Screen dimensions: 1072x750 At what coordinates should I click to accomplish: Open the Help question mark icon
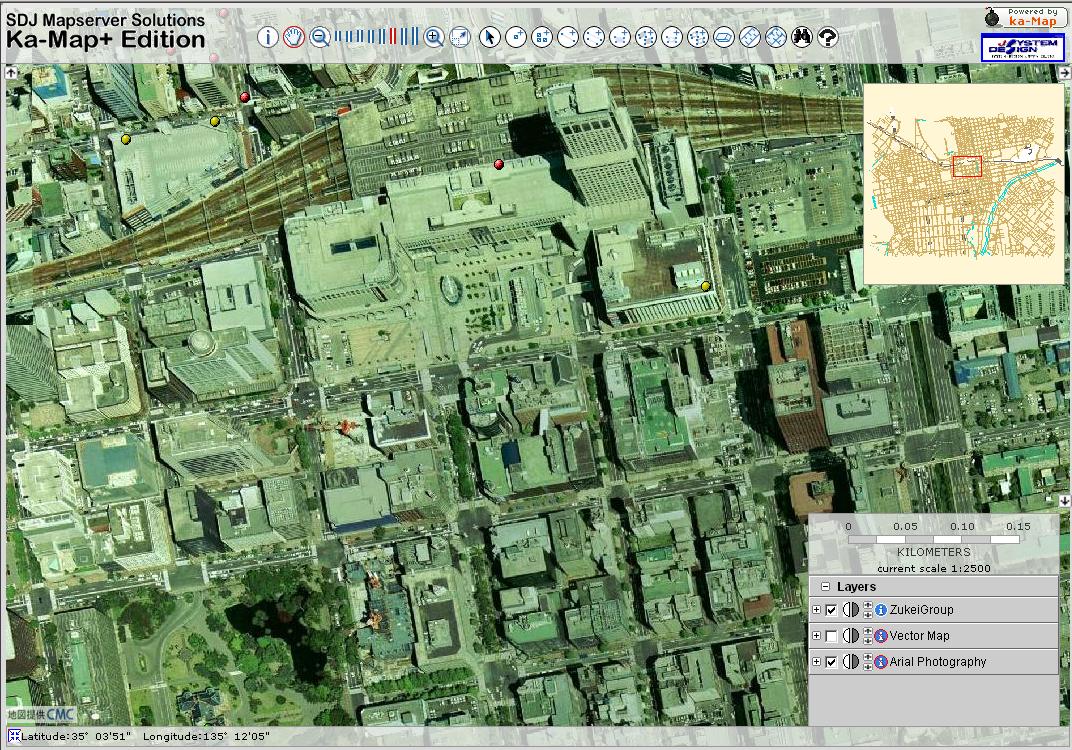click(x=827, y=37)
